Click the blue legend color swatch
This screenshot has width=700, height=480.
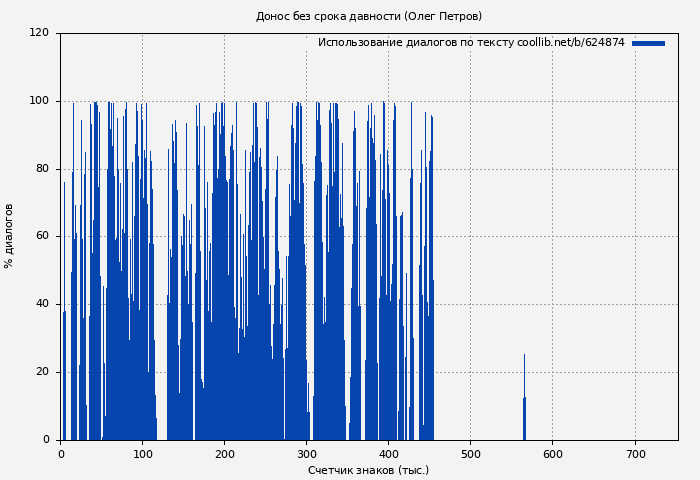tap(648, 43)
